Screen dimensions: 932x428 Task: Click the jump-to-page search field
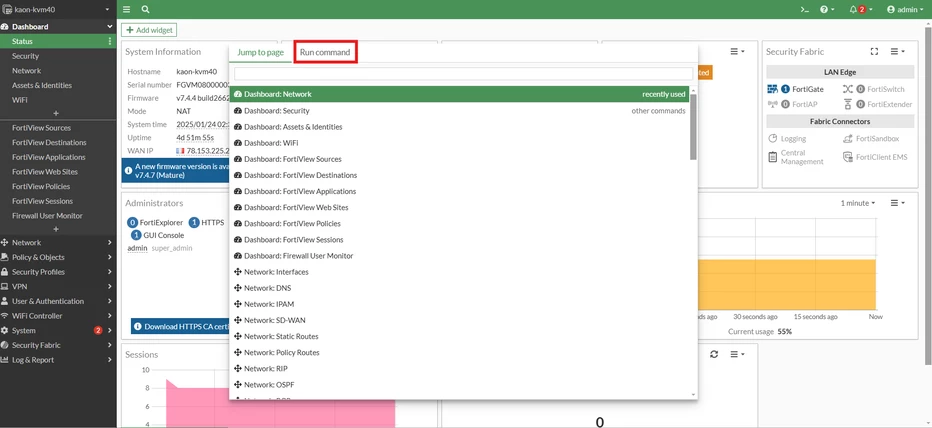click(463, 74)
